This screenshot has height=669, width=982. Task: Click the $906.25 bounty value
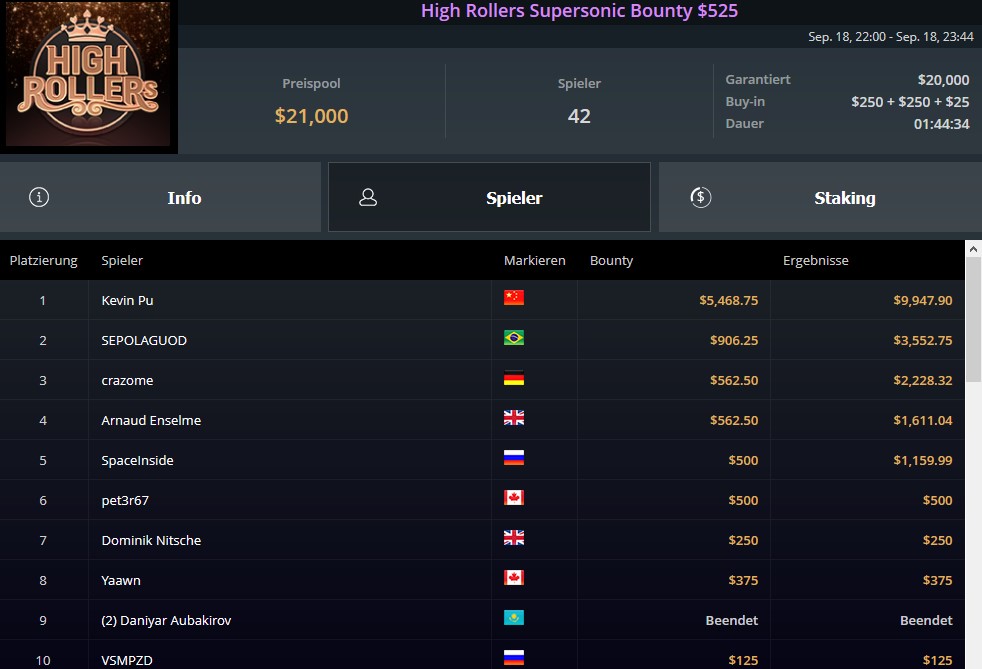734,341
